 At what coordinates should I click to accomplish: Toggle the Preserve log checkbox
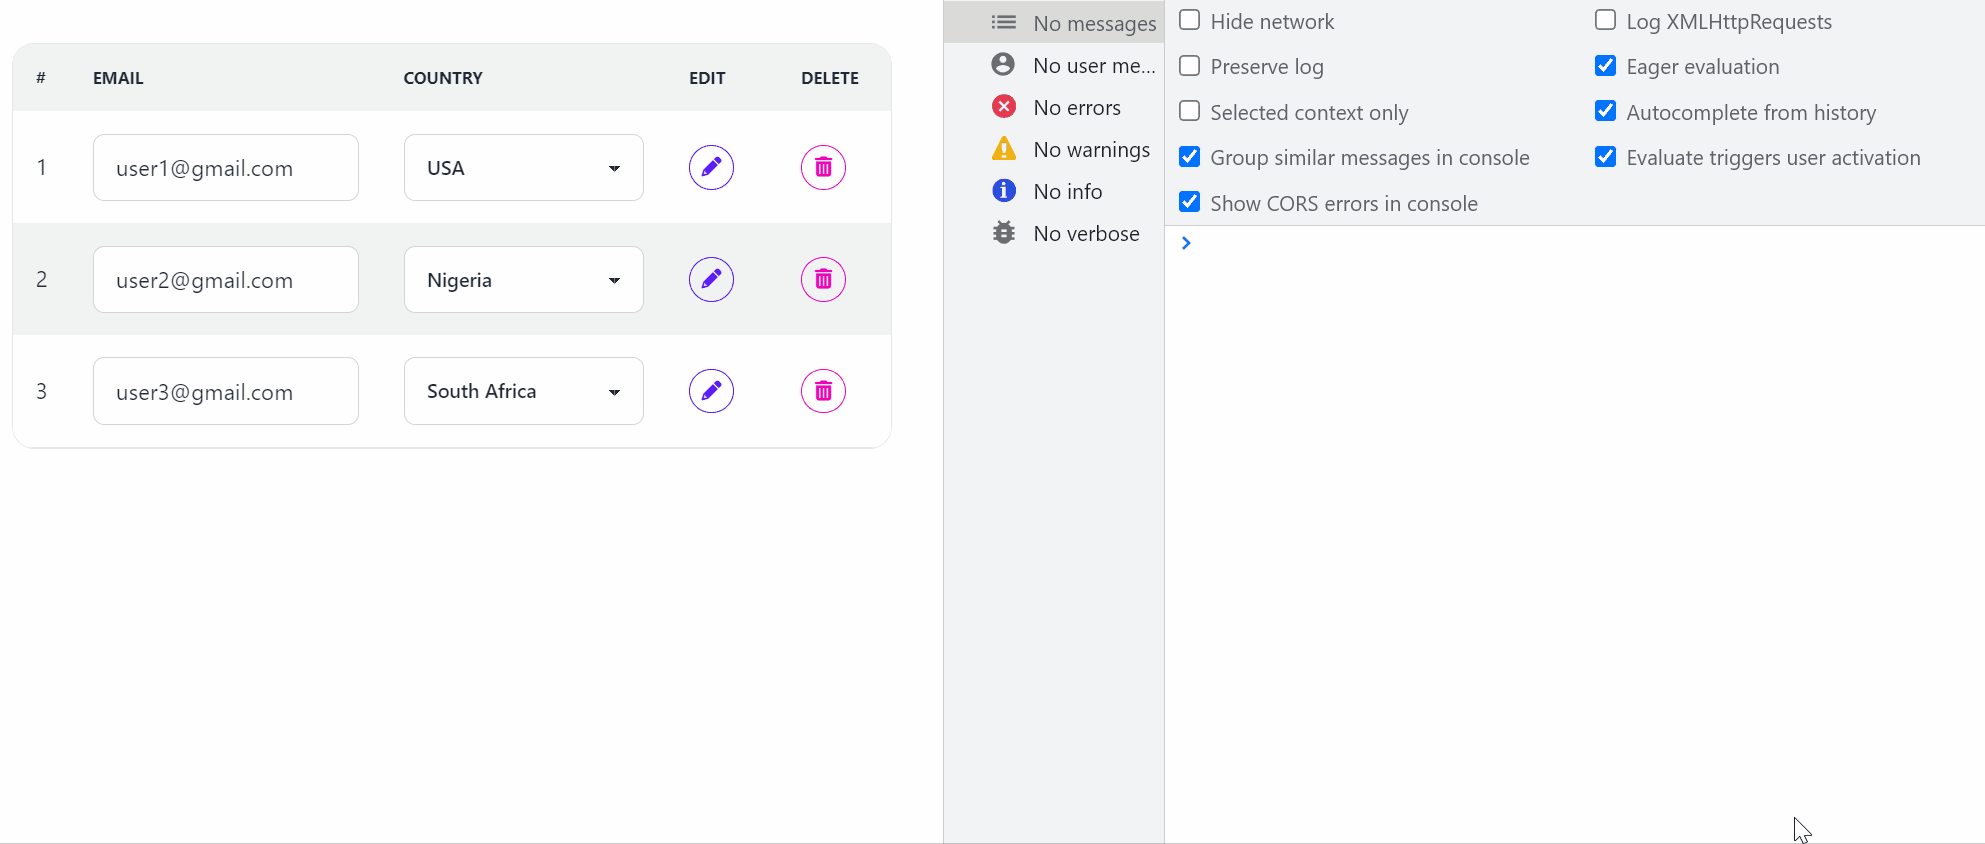tap(1190, 66)
